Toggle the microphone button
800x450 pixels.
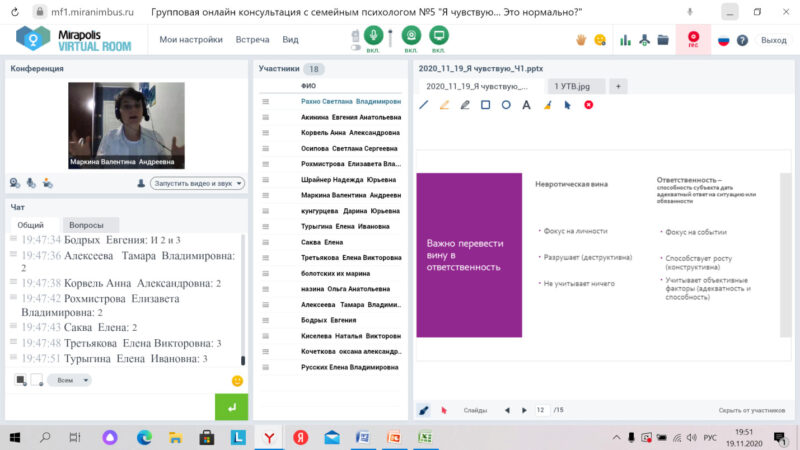(373, 35)
